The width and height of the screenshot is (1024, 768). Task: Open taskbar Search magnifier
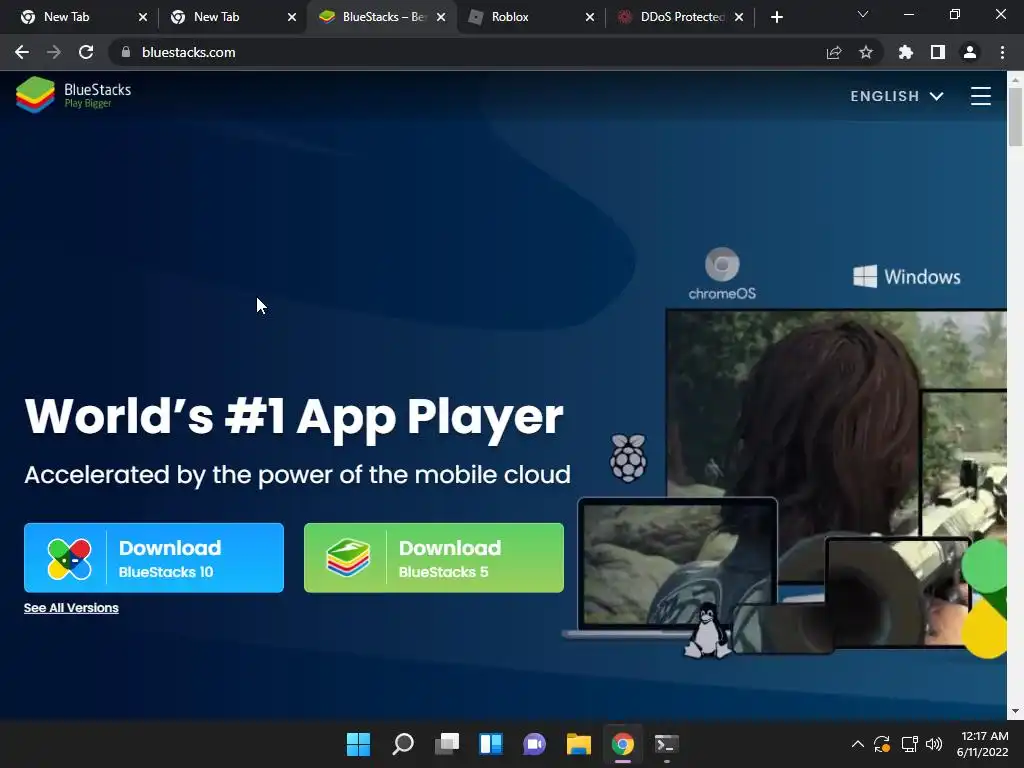[x=402, y=744]
